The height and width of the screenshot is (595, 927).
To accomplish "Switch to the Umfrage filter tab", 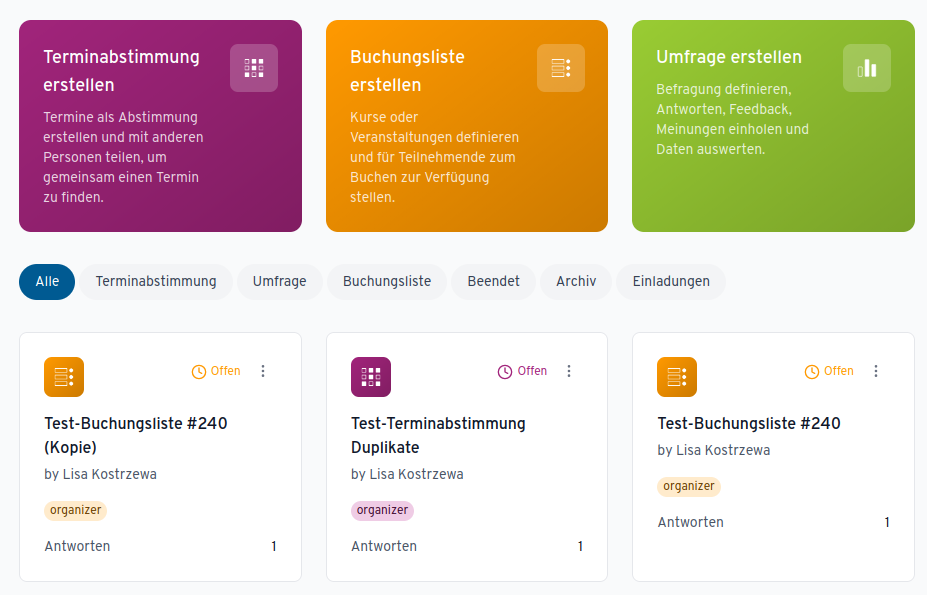I will tap(280, 282).
